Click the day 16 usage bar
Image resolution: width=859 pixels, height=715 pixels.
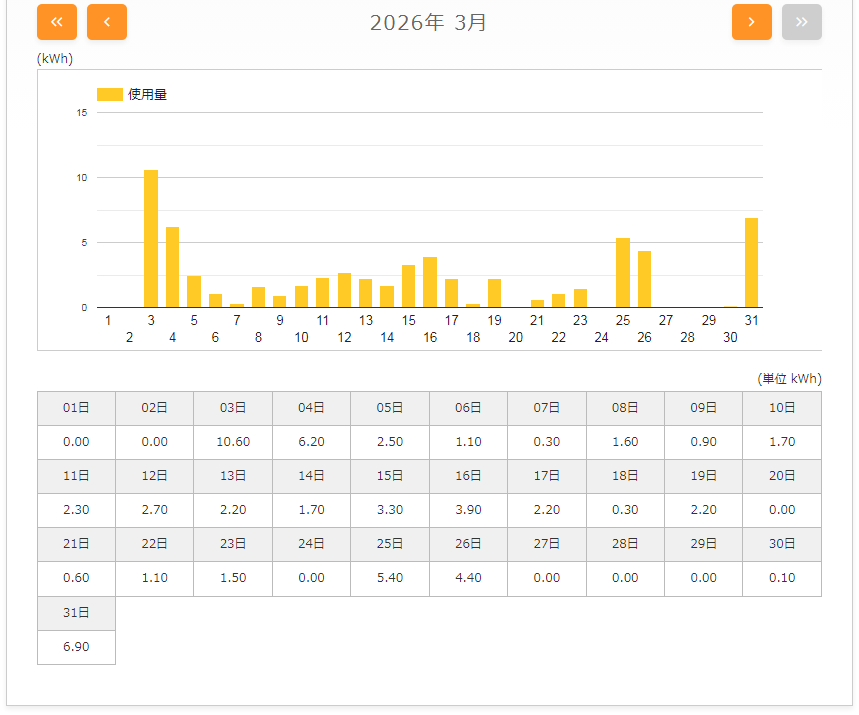tap(430, 282)
